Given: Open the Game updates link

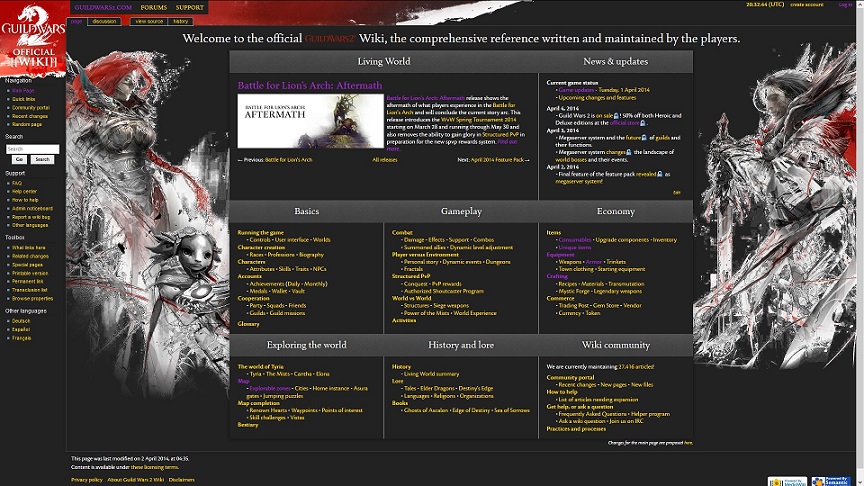Looking at the screenshot, I should [576, 90].
